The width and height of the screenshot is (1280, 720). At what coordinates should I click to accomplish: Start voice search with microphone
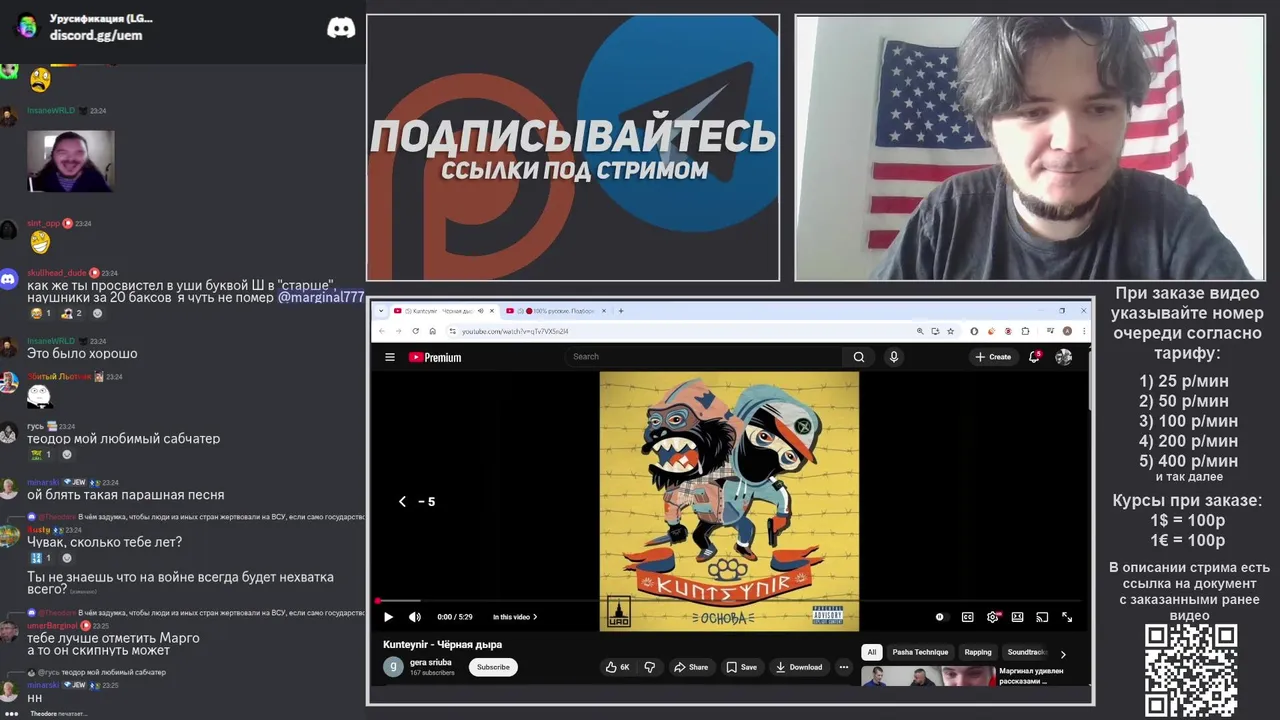tap(894, 356)
